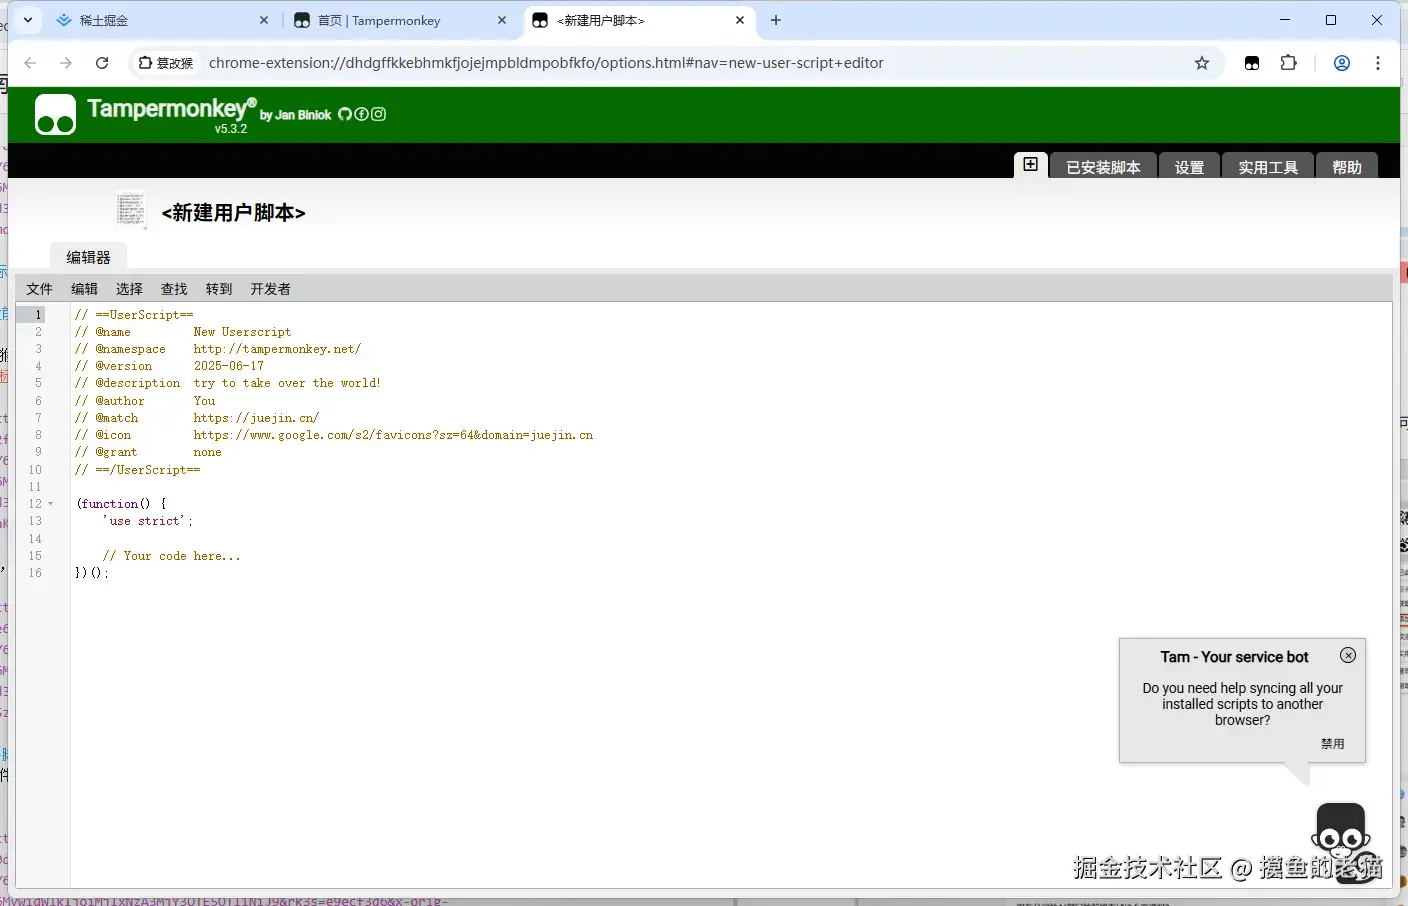1408x906 pixels.
Task: Click the Tampermonkey logo icon in header
Action: click(x=55, y=115)
